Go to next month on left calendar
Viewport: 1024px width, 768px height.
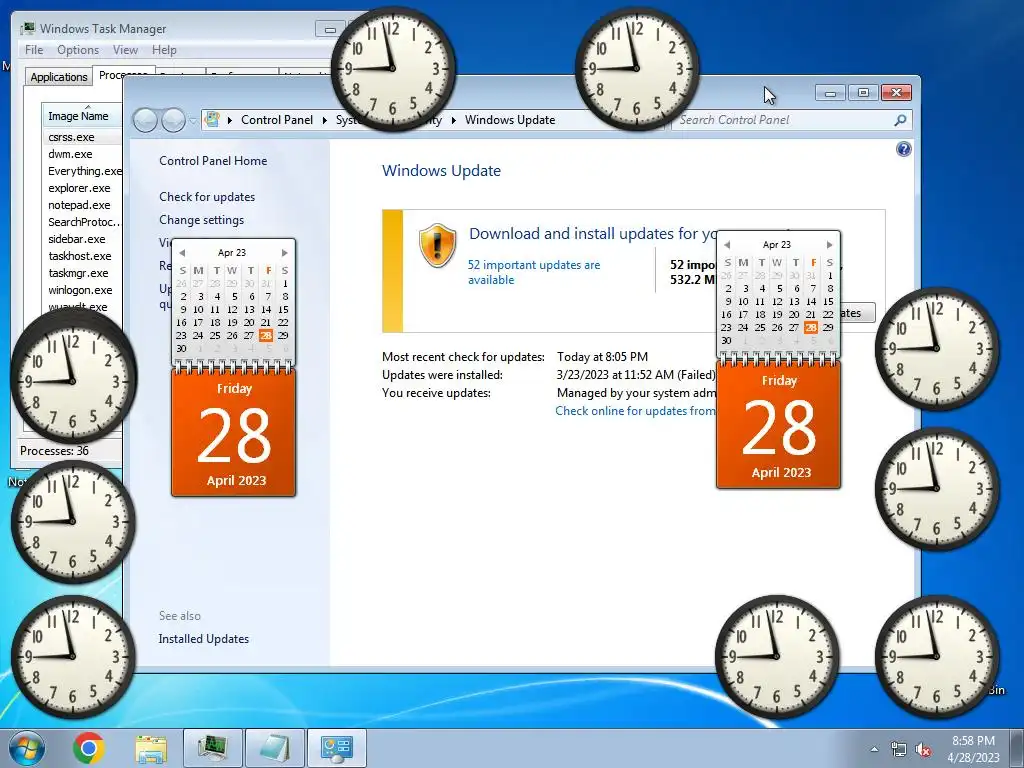(285, 253)
